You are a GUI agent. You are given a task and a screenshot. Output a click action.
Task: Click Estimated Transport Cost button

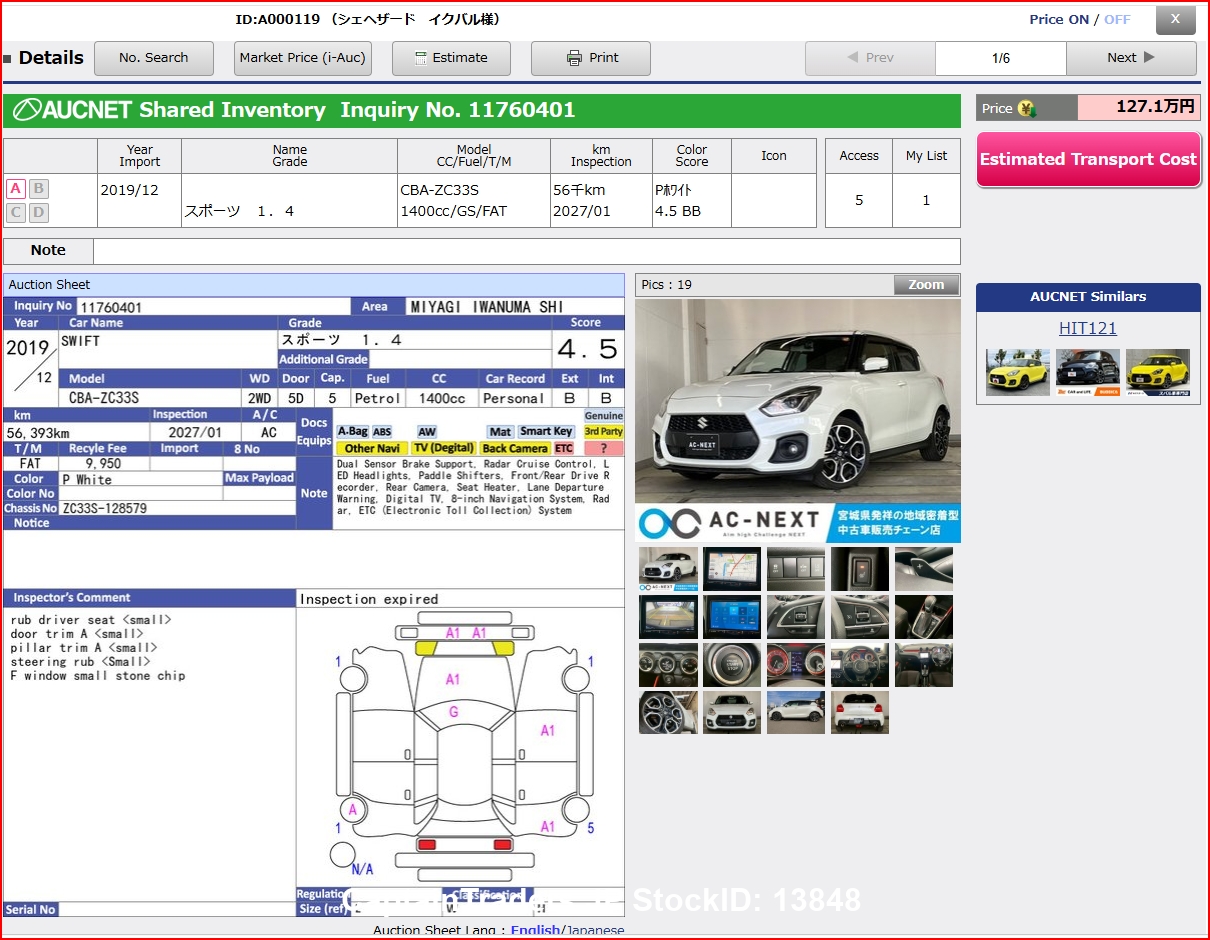click(x=1088, y=159)
